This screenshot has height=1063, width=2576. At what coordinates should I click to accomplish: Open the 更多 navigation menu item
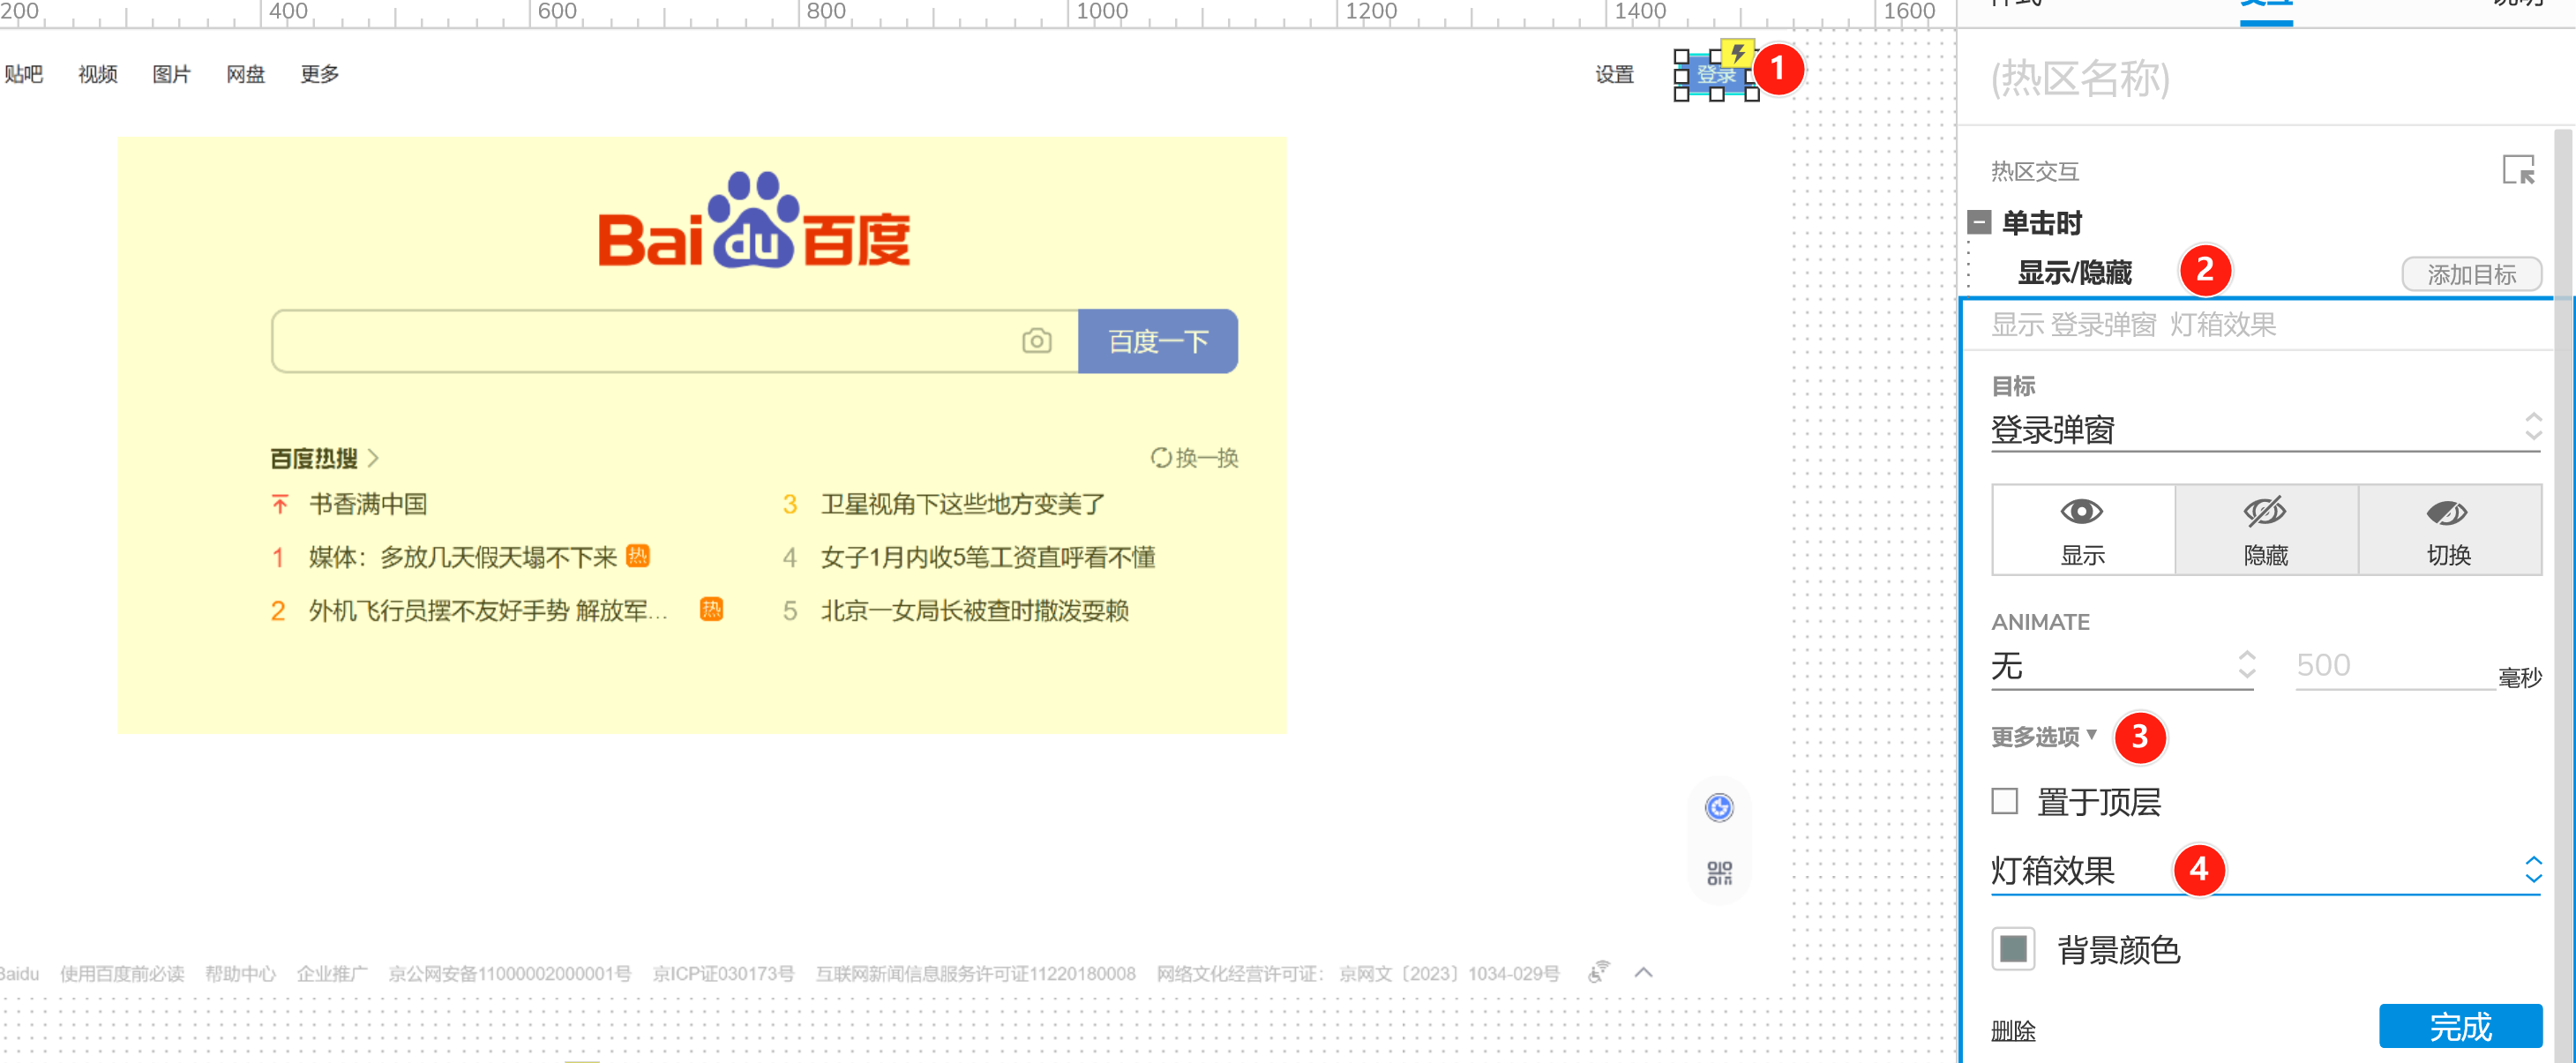[x=319, y=74]
